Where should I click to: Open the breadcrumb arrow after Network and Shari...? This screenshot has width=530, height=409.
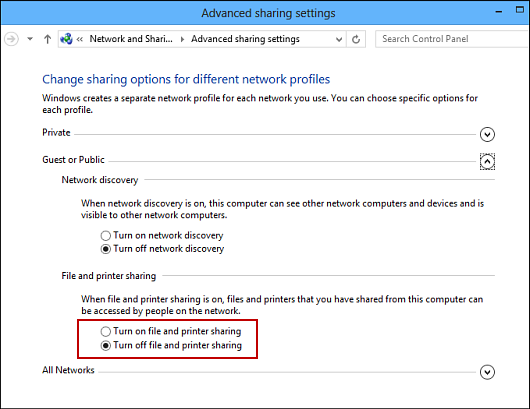[182, 39]
